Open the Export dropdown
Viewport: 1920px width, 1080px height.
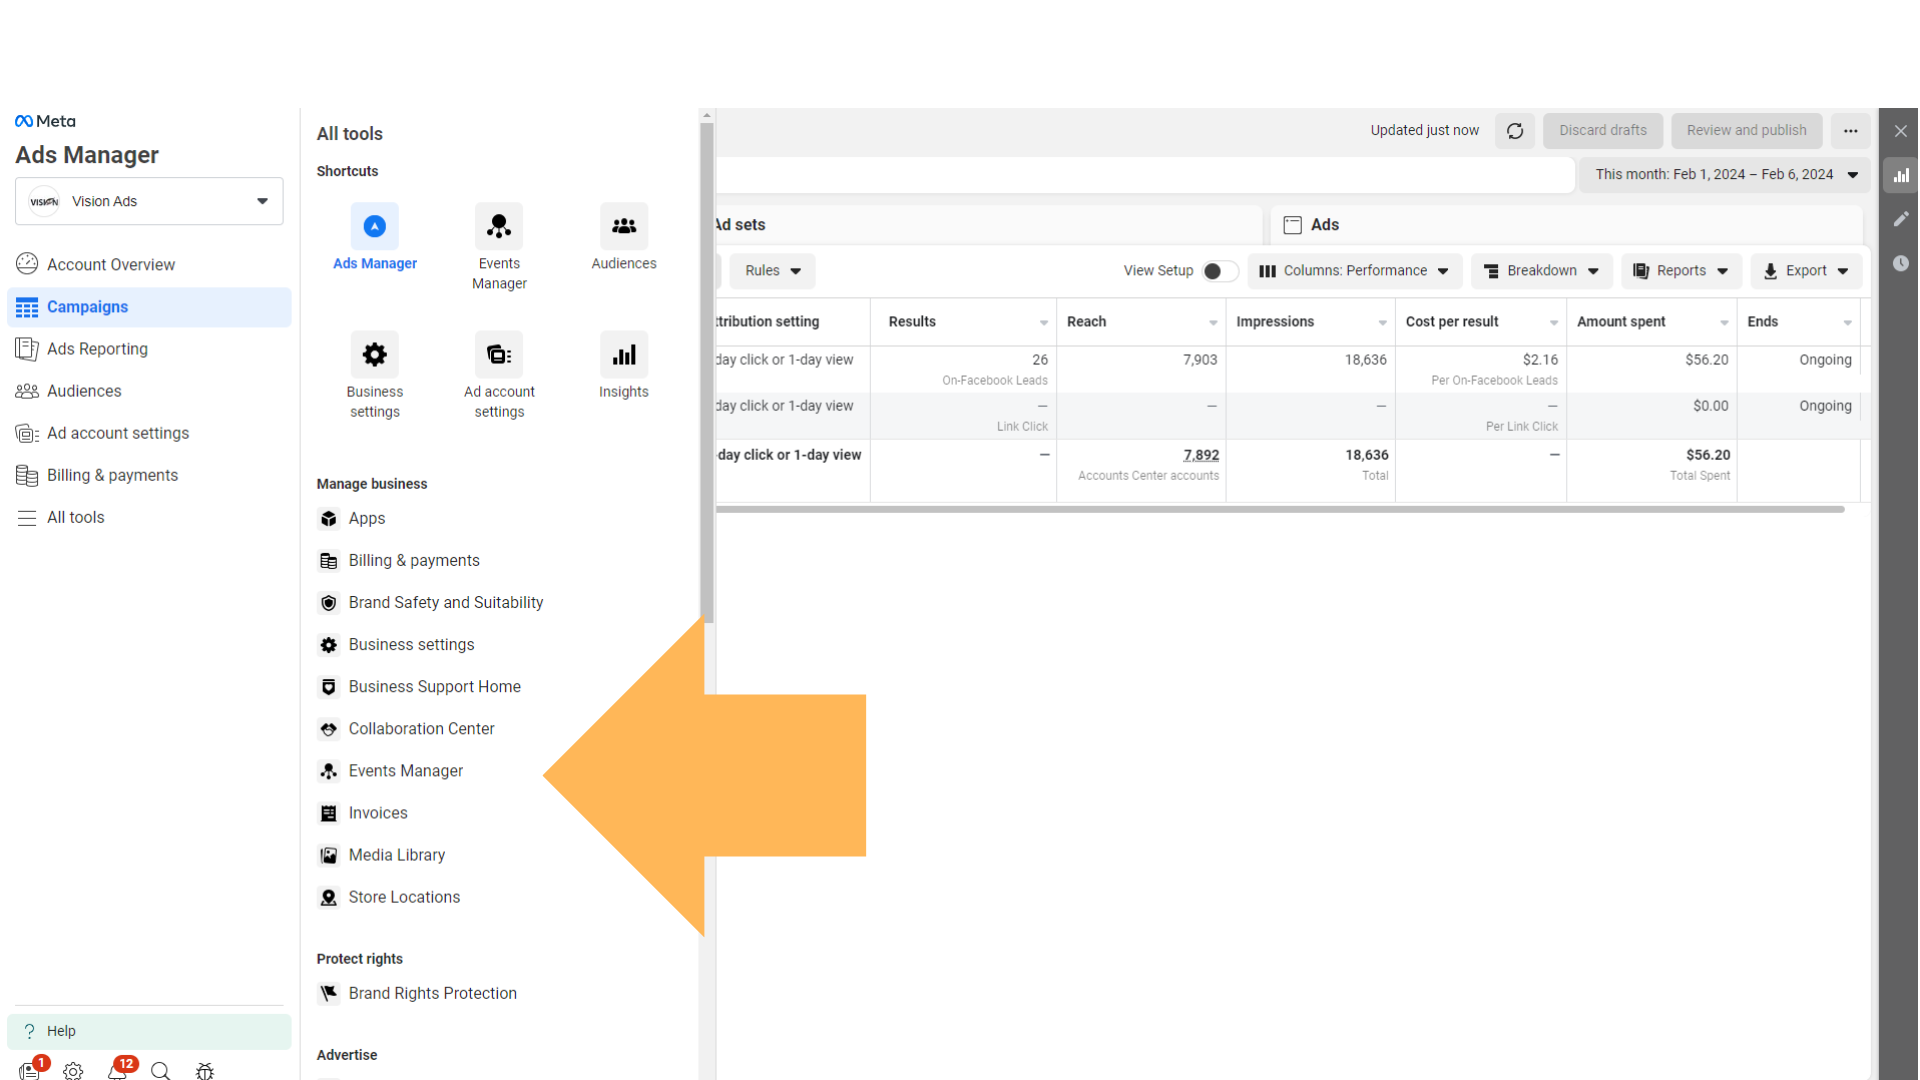[1806, 271]
